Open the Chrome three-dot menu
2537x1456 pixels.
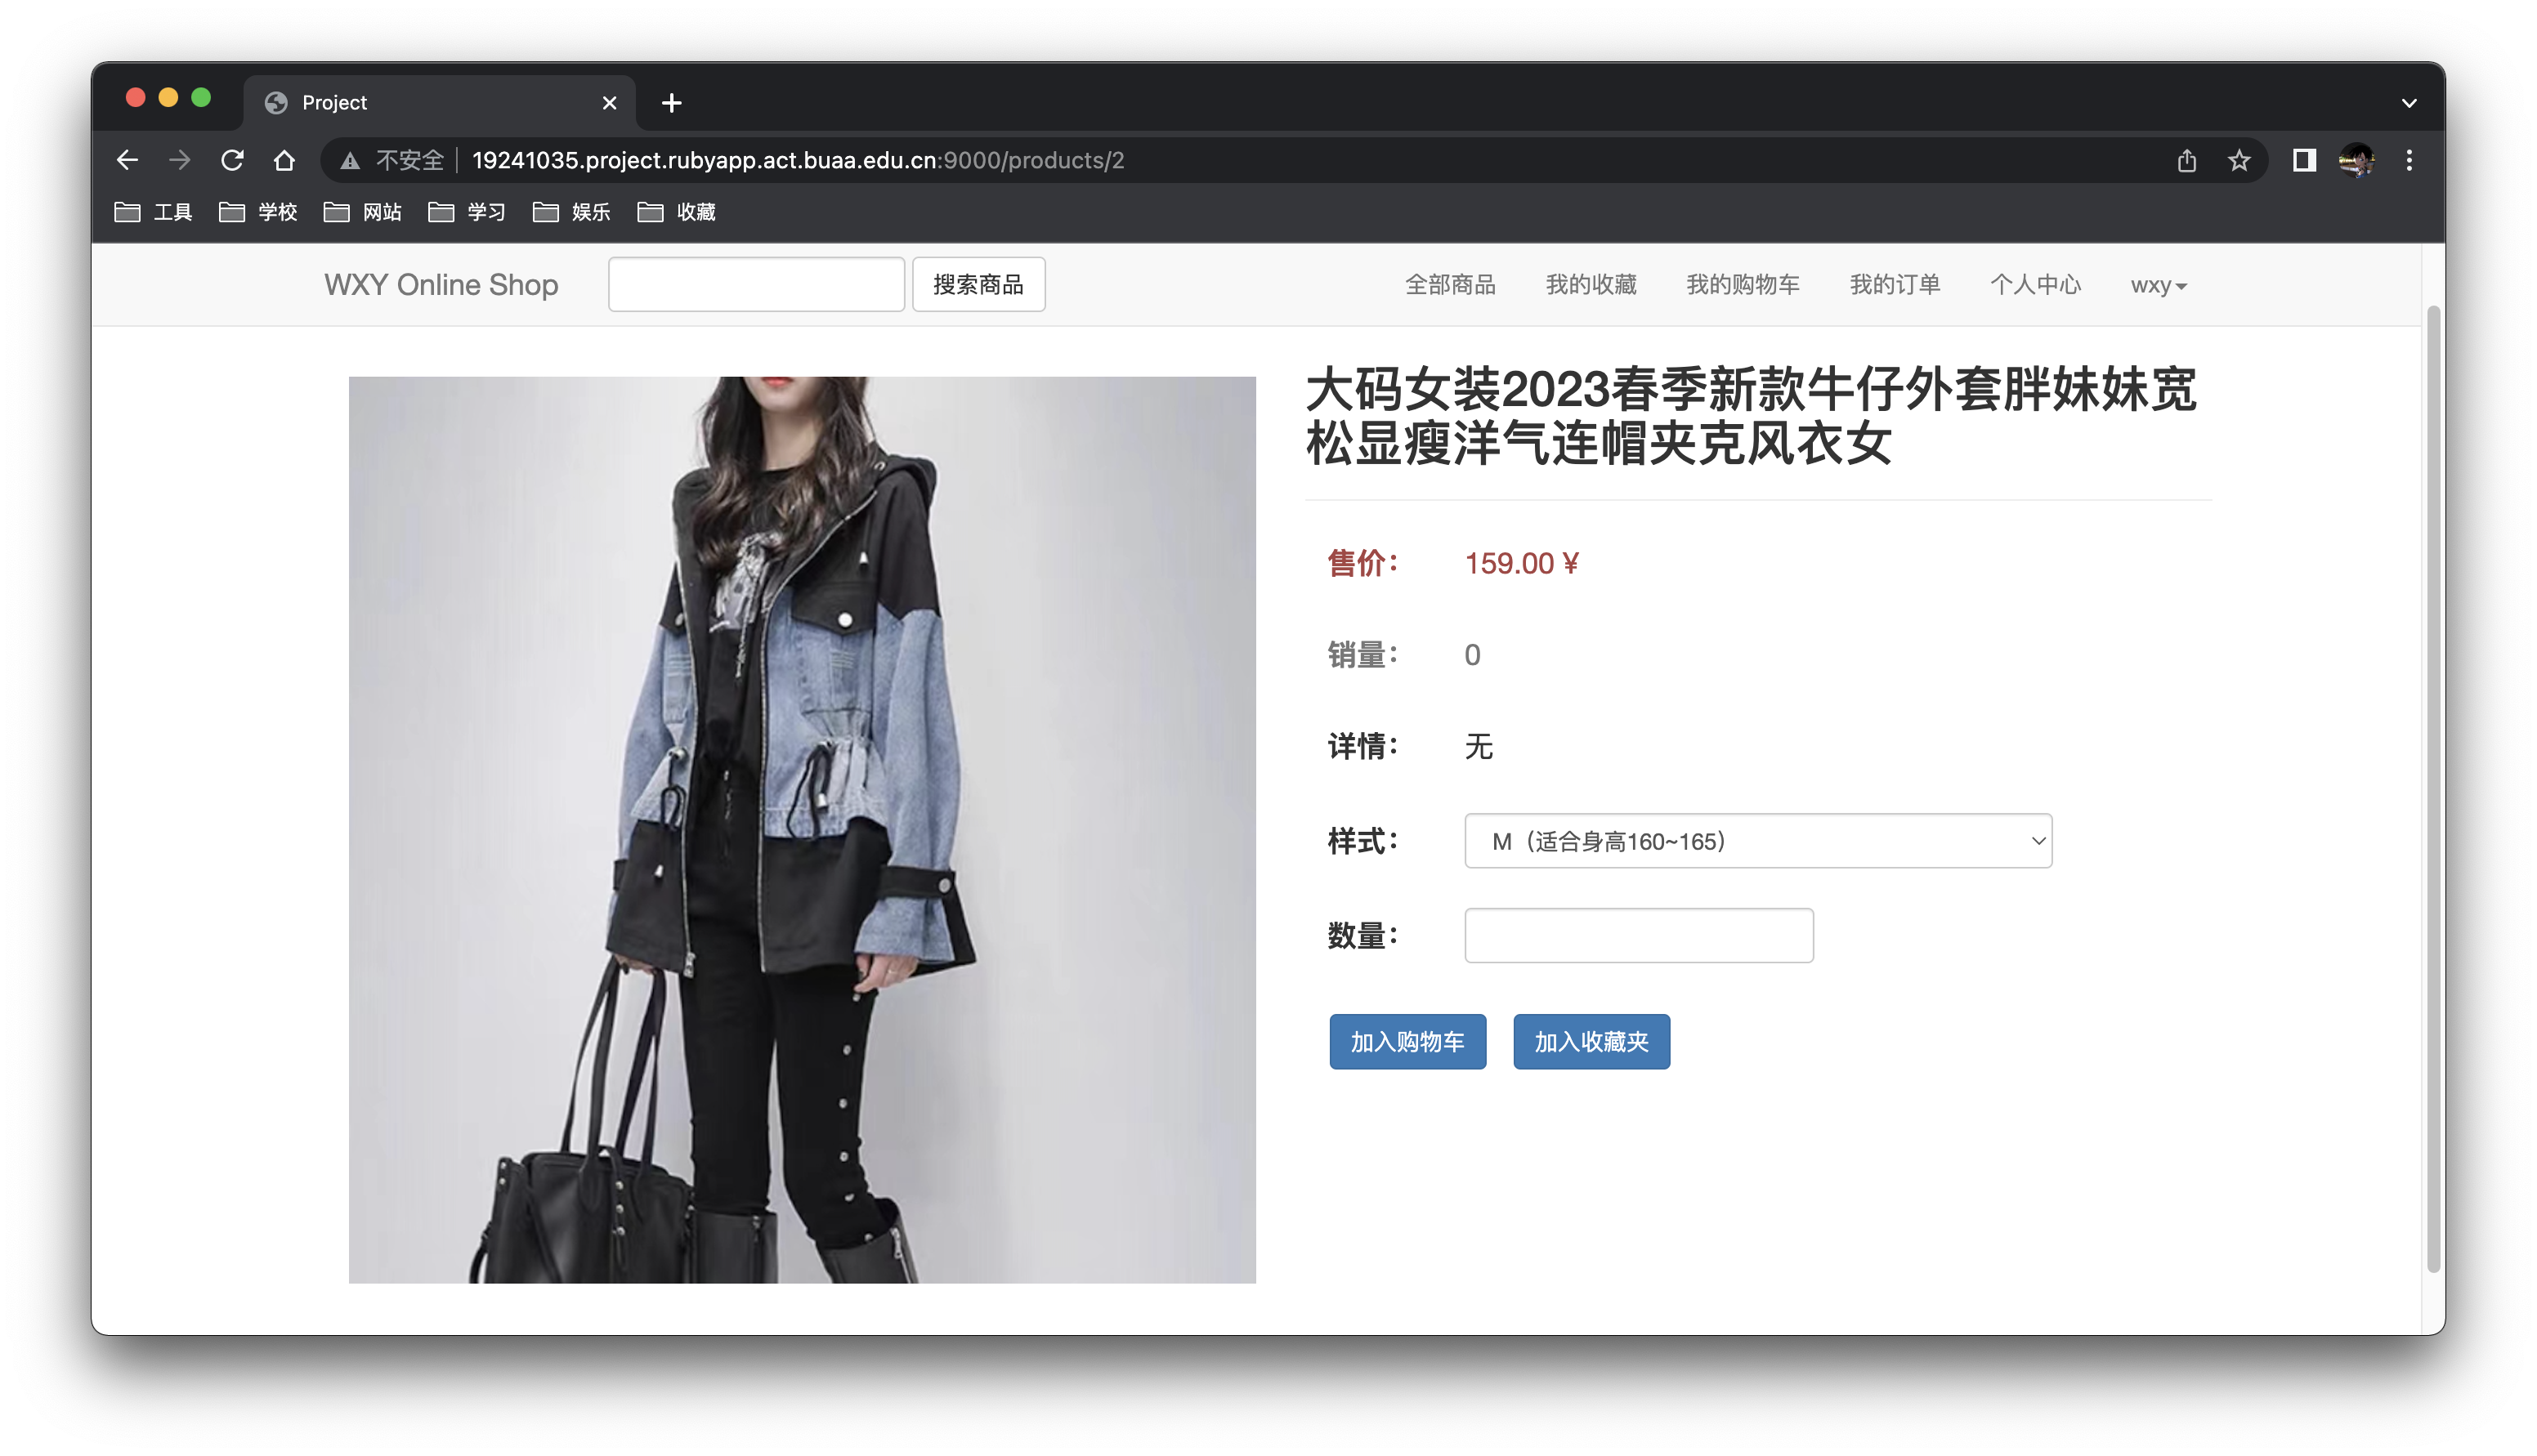click(x=2408, y=160)
